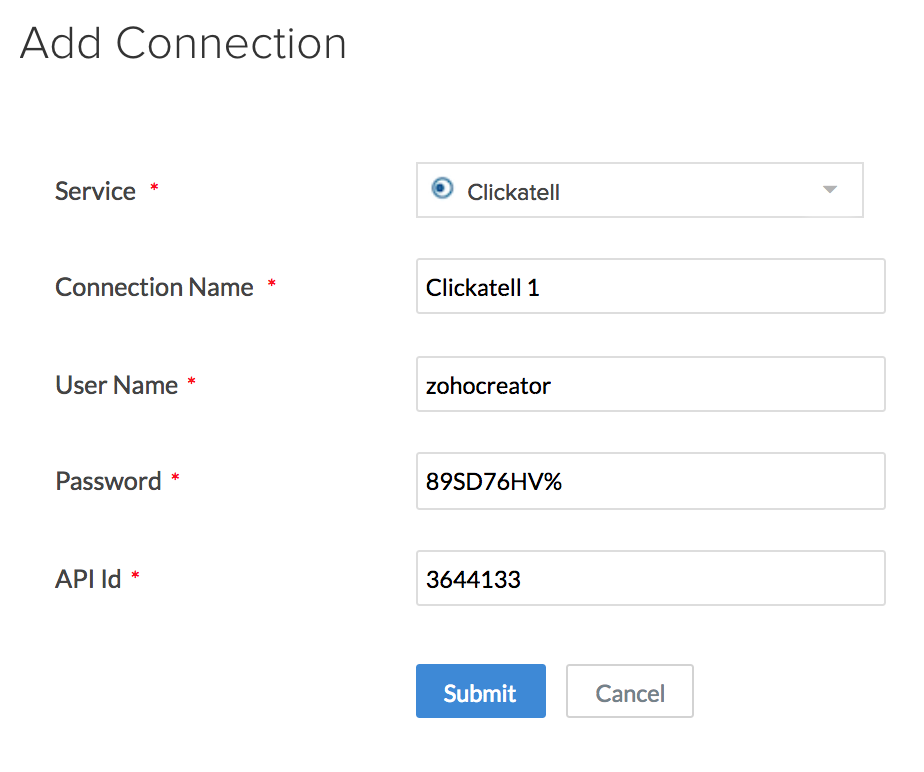This screenshot has width=924, height=772.
Task: Focus the Connection Name input field
Action: point(650,287)
